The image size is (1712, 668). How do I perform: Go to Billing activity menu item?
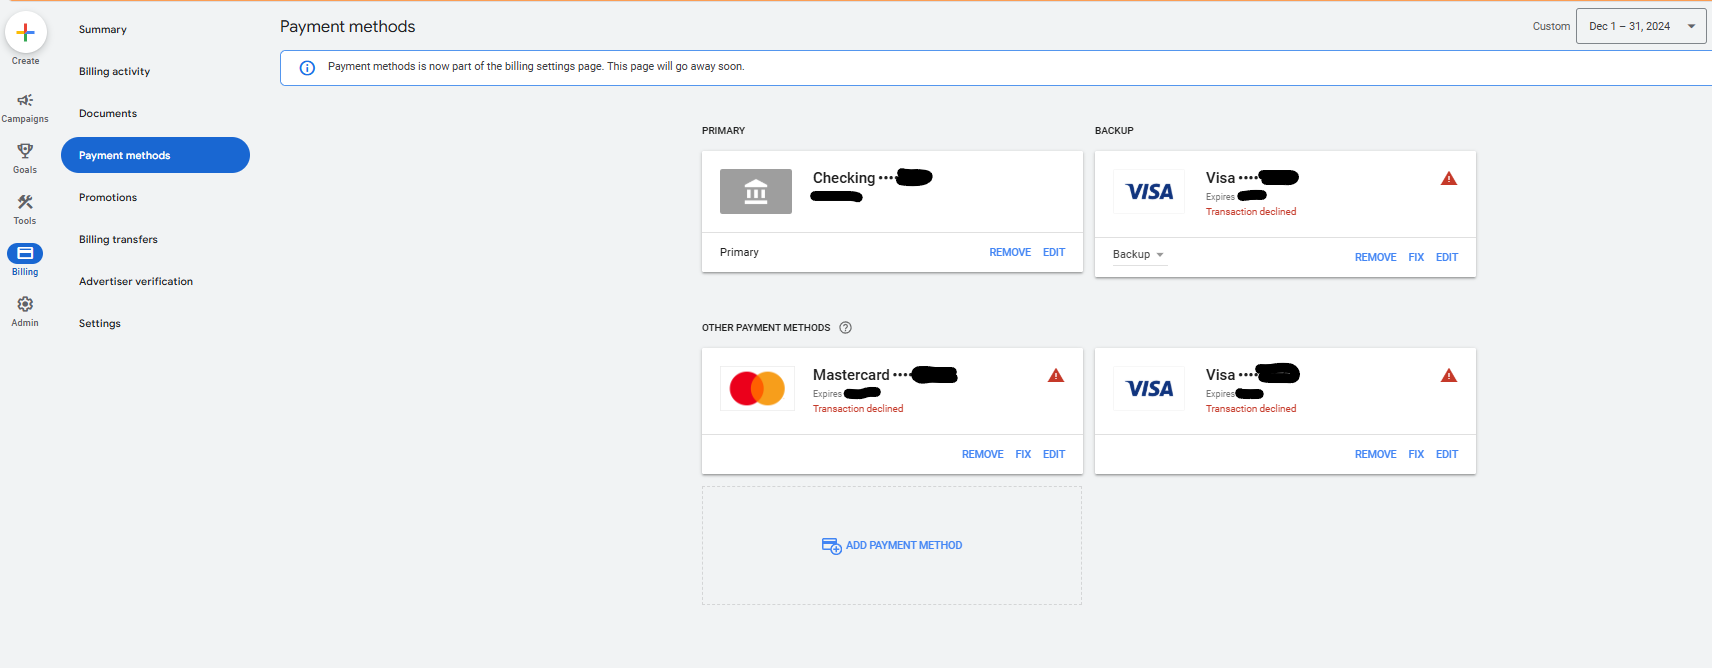pyautogui.click(x=114, y=72)
